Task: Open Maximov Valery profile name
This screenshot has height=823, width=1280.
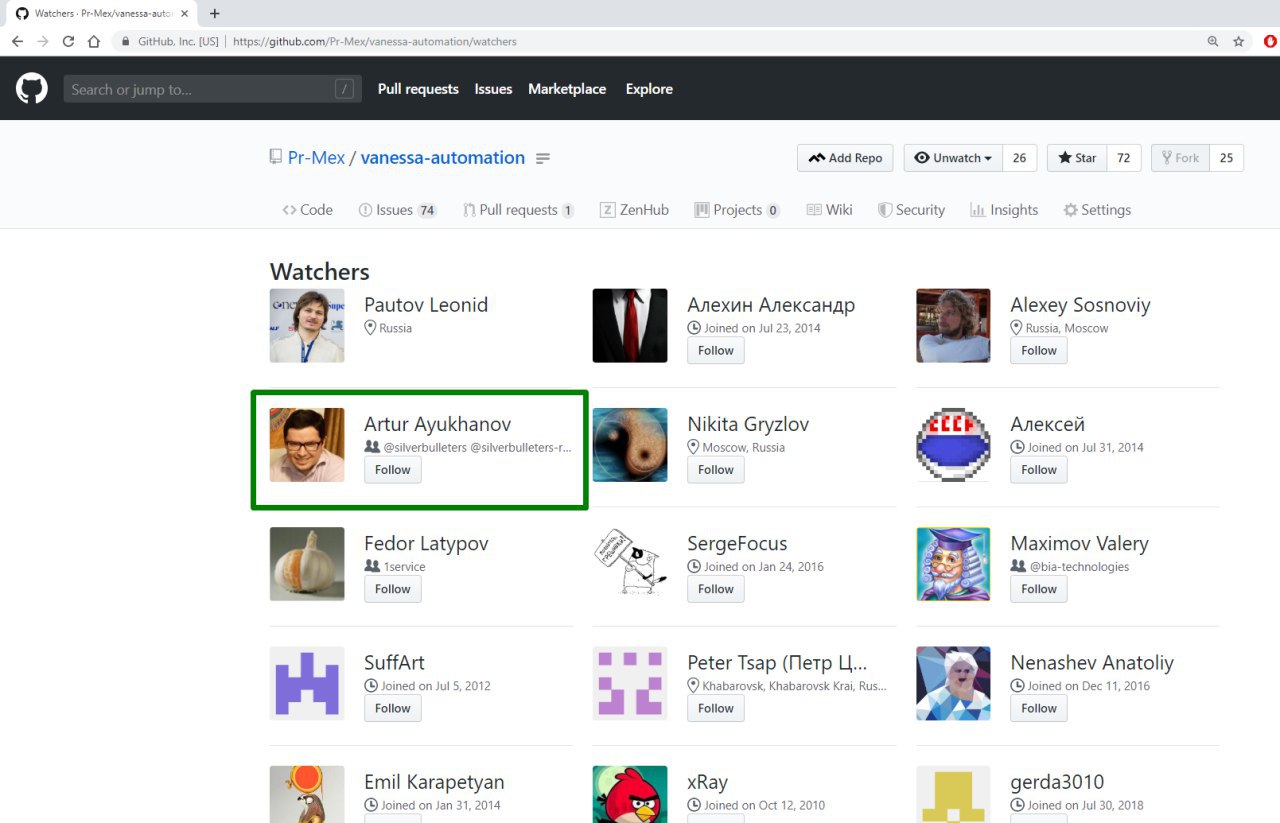Action: pyautogui.click(x=1079, y=544)
